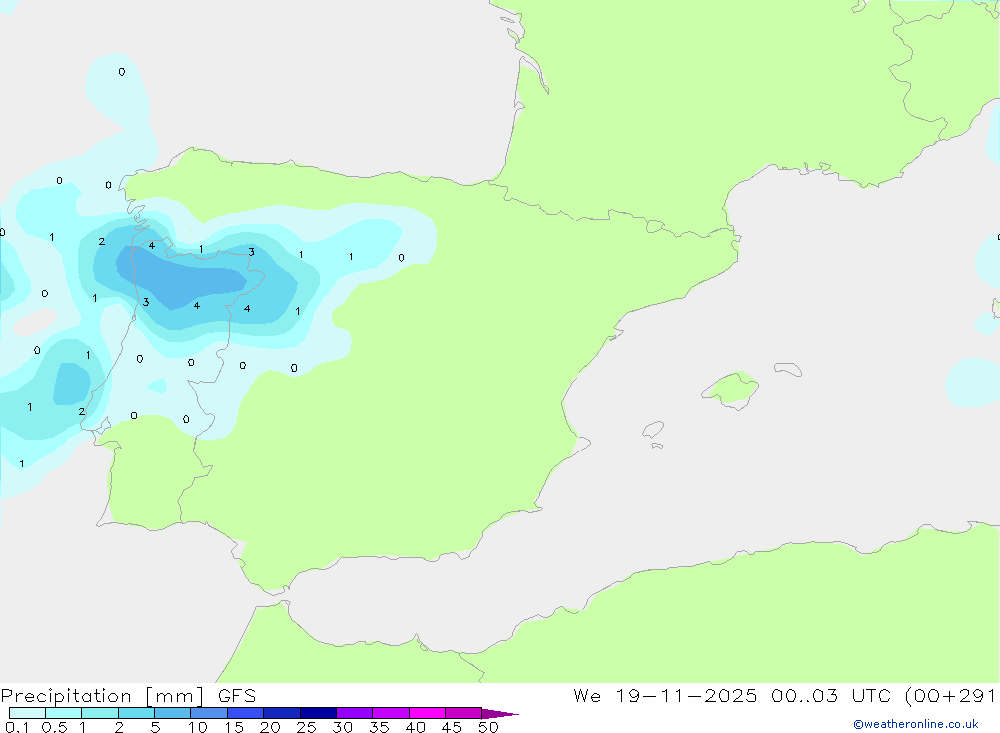This screenshot has height=733, width=1000.
Task: Click the 'Precipitation [mm]' title text
Action: (x=102, y=696)
